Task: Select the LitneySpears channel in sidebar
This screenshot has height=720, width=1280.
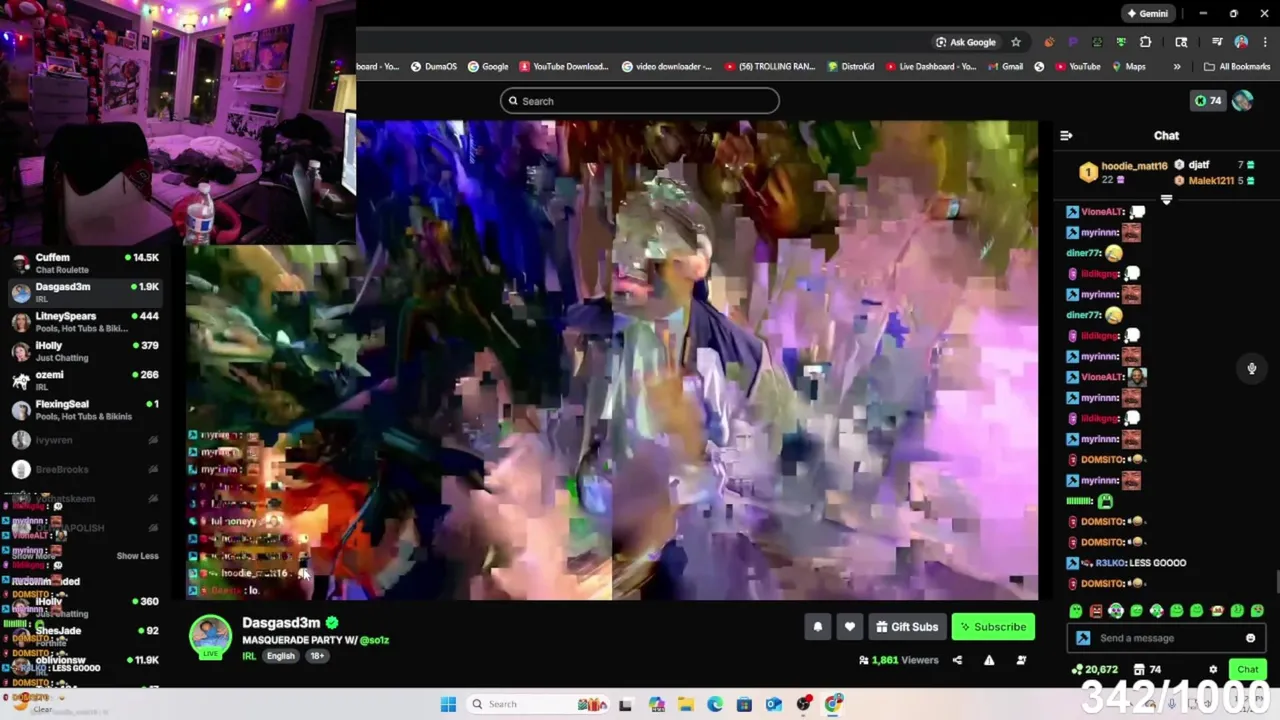Action: pos(85,322)
